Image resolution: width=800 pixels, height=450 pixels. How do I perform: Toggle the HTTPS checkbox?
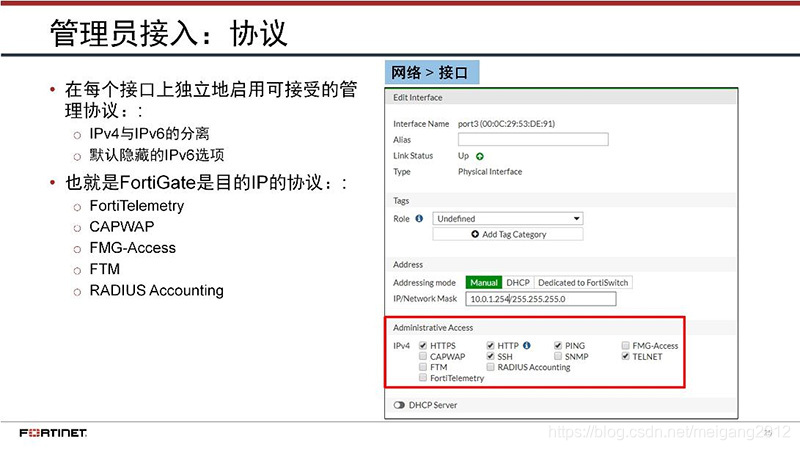(x=423, y=345)
